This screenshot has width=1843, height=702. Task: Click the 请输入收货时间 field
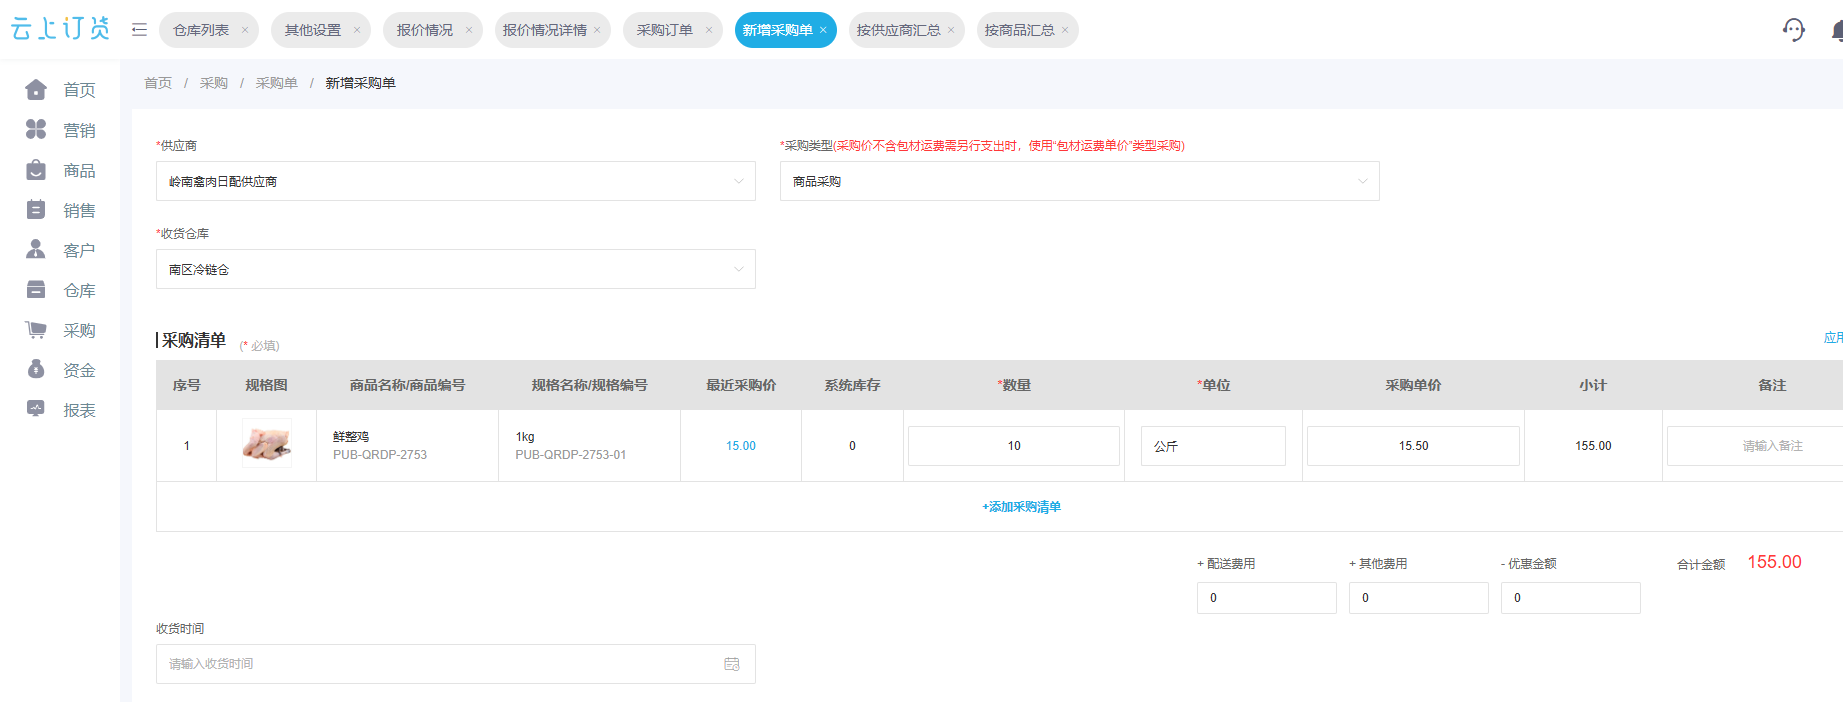coord(456,664)
